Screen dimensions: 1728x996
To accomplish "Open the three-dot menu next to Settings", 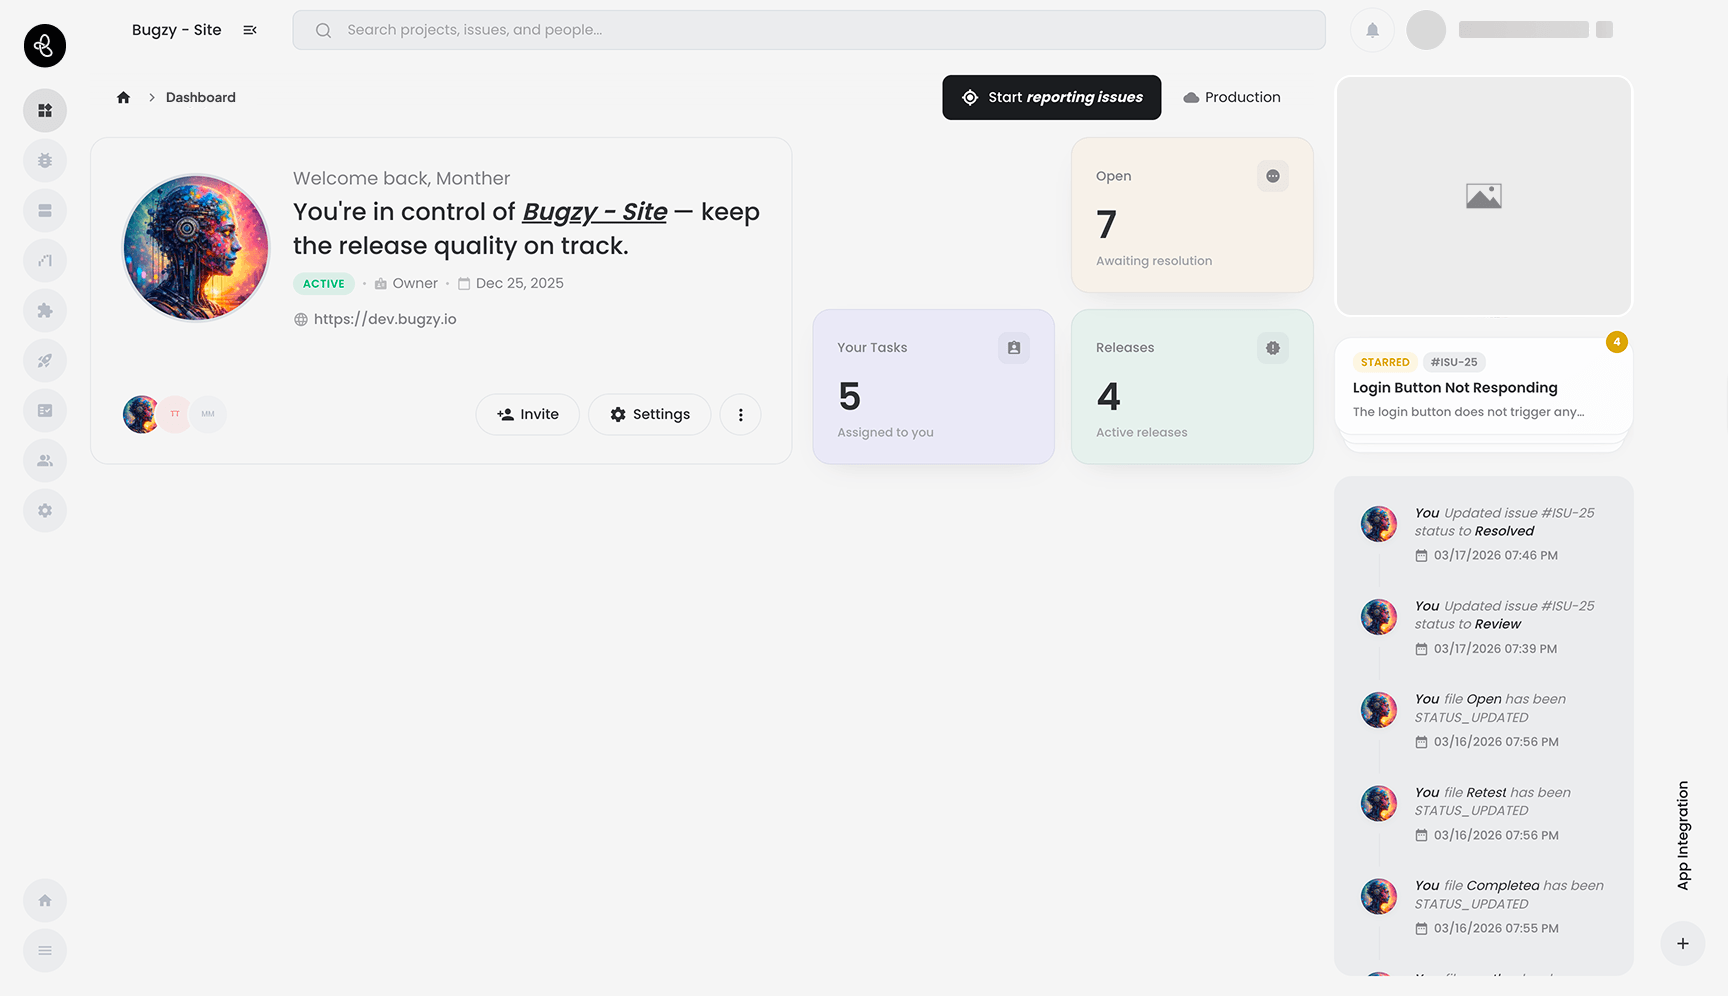I will (740, 414).
